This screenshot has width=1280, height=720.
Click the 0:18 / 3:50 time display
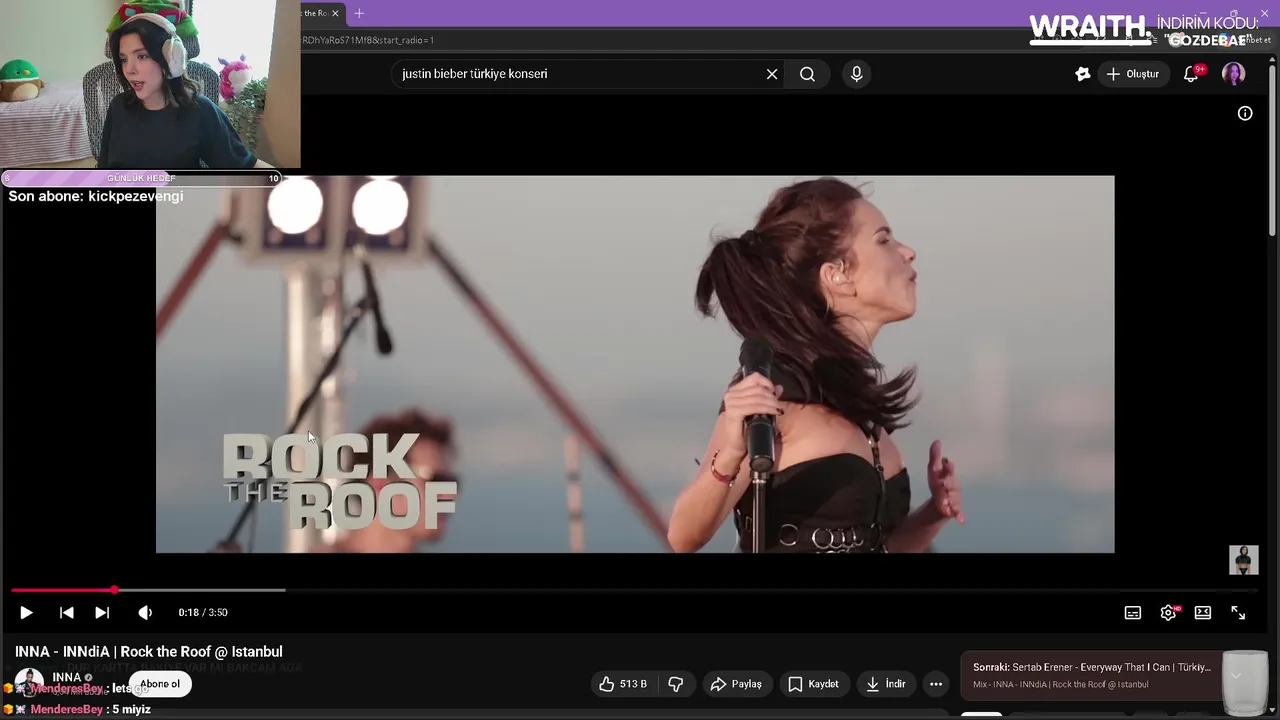[x=203, y=612]
